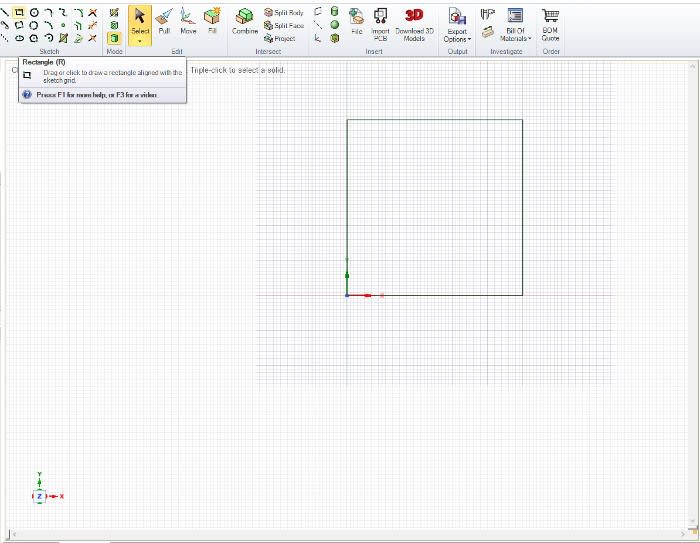
Task: Click BOM Quote
Action: coord(550,25)
